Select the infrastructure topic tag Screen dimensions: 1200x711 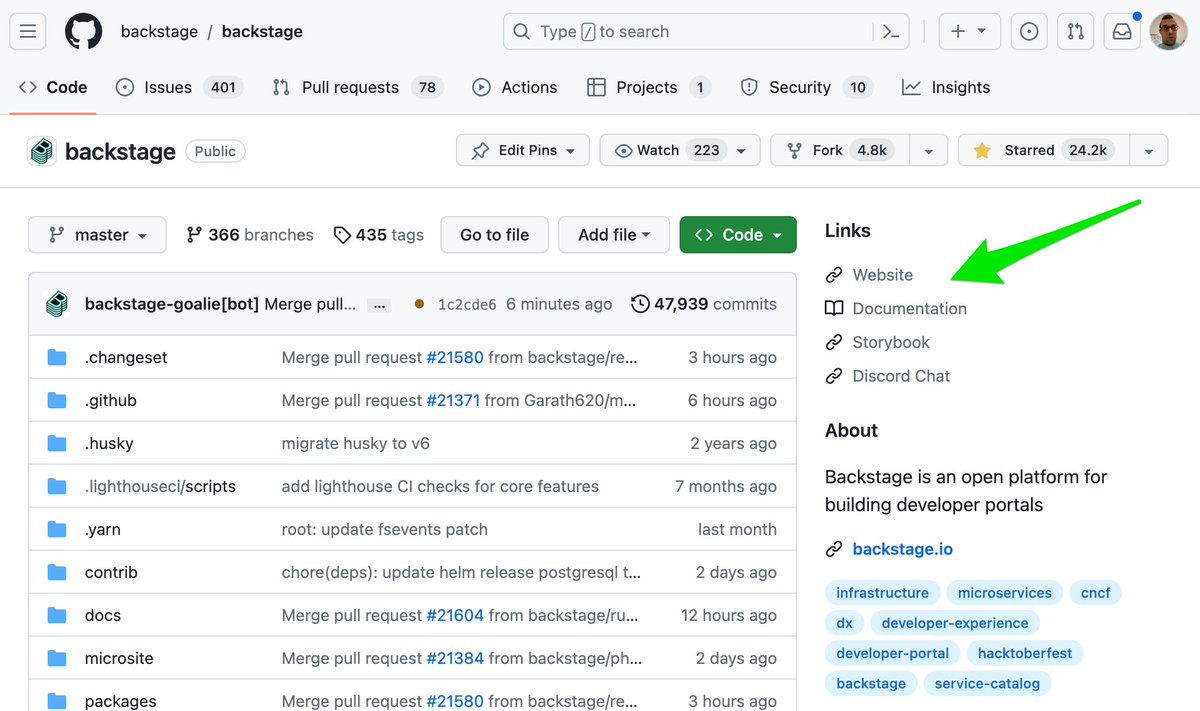pos(882,593)
